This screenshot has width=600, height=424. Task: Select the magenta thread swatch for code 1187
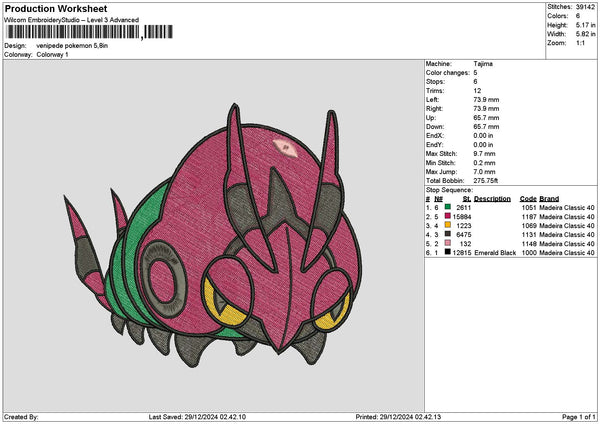click(x=447, y=216)
